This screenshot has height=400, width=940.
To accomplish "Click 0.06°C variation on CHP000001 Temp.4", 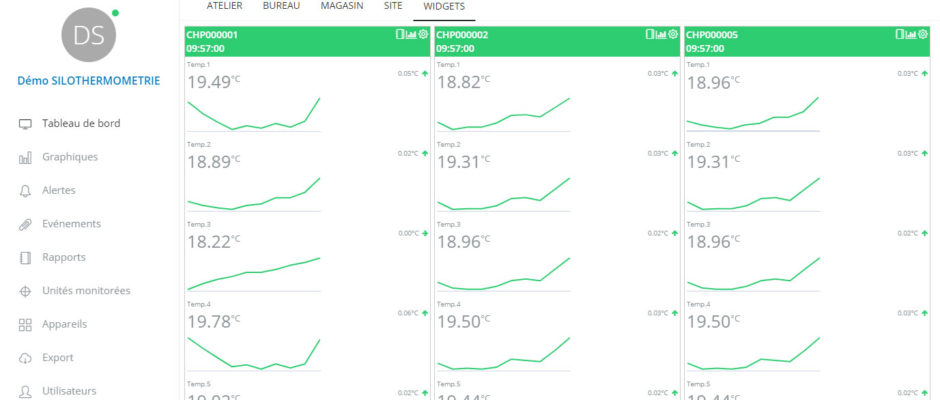I will tap(408, 313).
